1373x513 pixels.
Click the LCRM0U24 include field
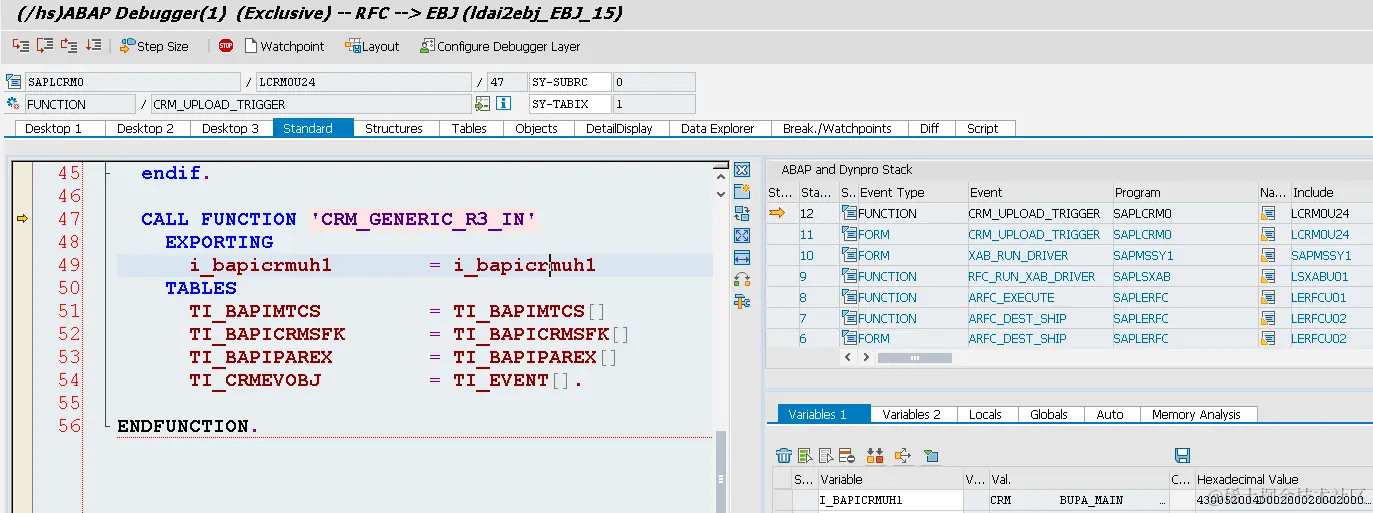coord(363,82)
